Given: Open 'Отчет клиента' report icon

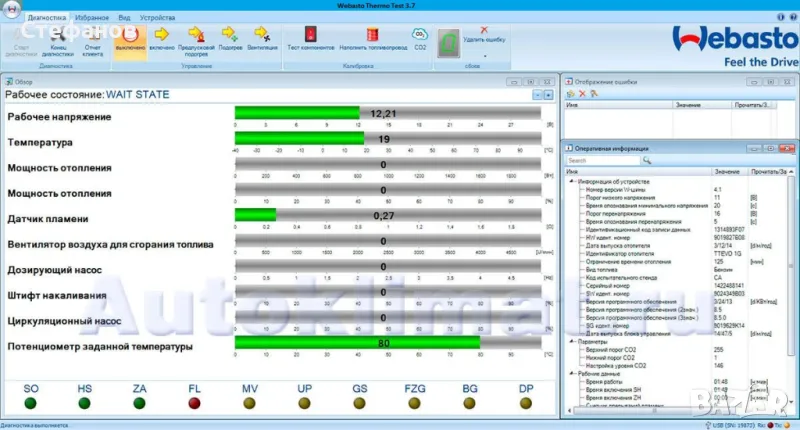Looking at the screenshot, I should 92,37.
